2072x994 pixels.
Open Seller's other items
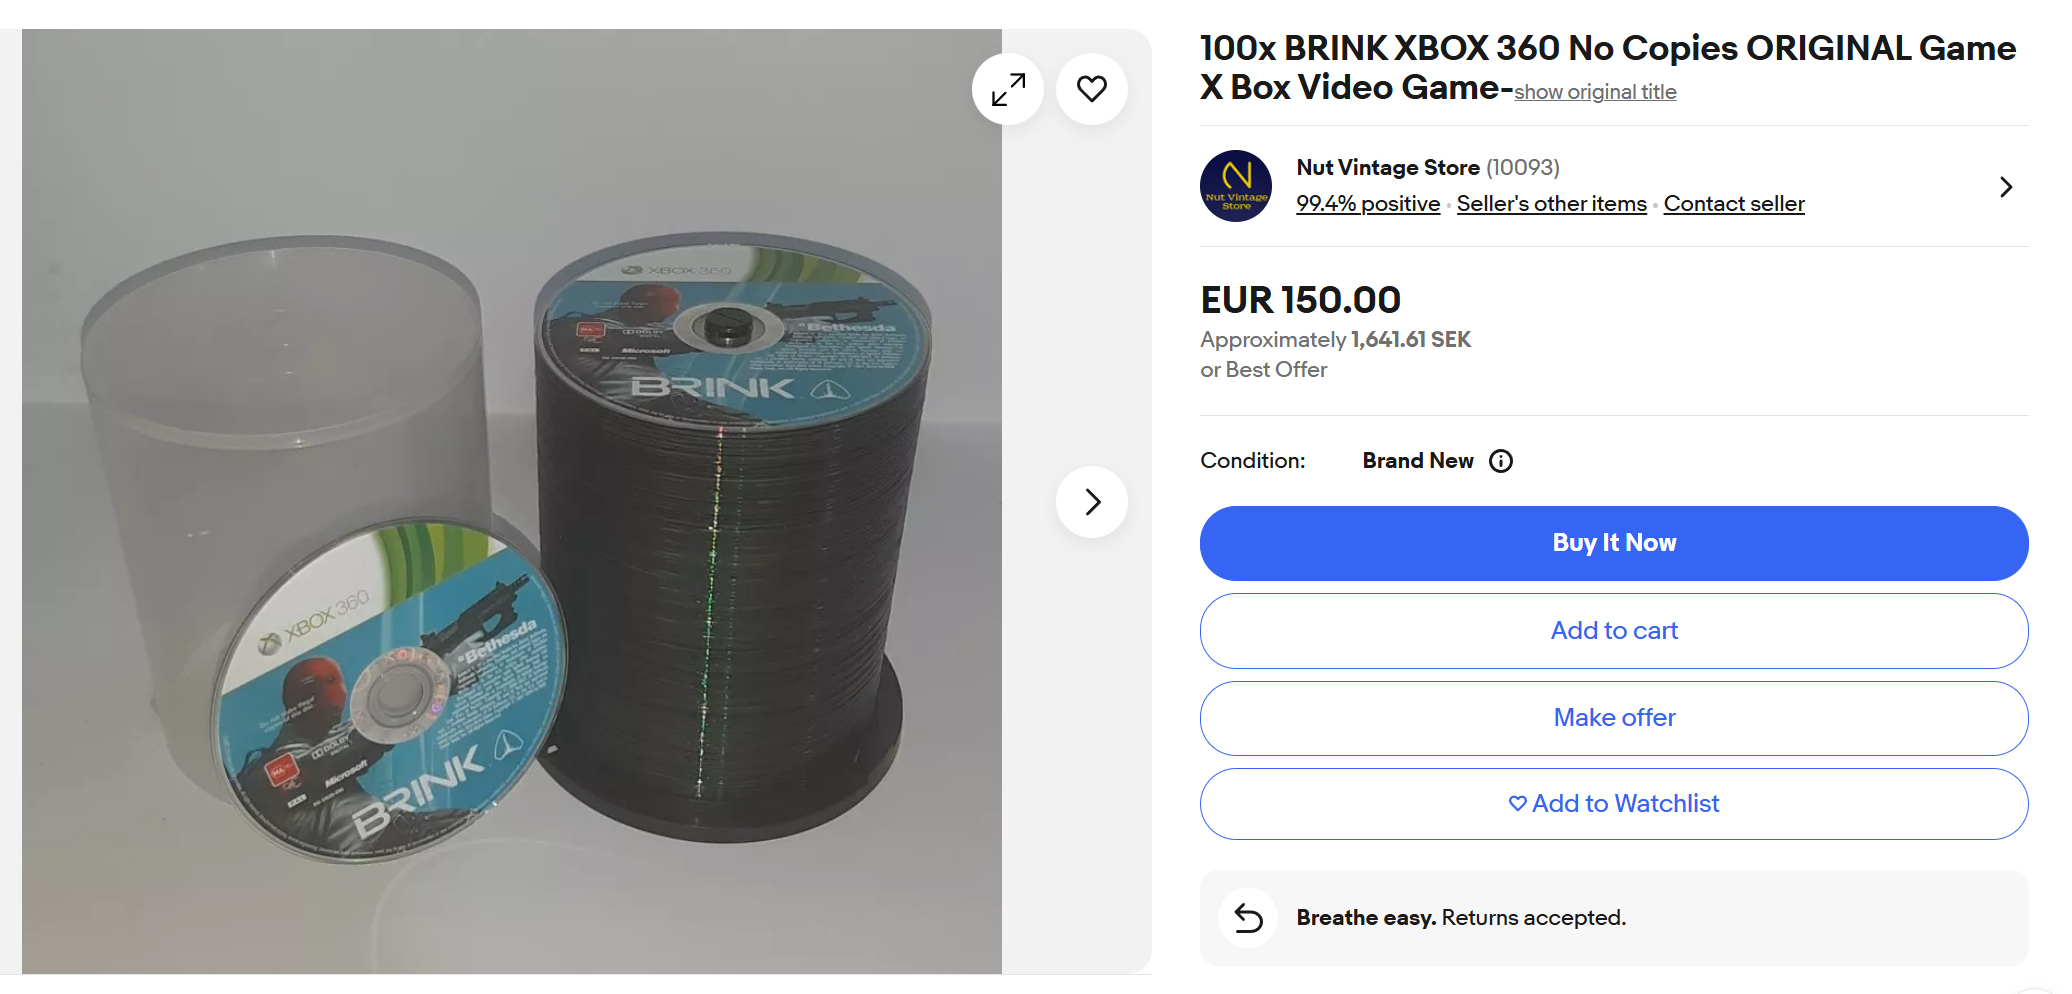pos(1551,204)
